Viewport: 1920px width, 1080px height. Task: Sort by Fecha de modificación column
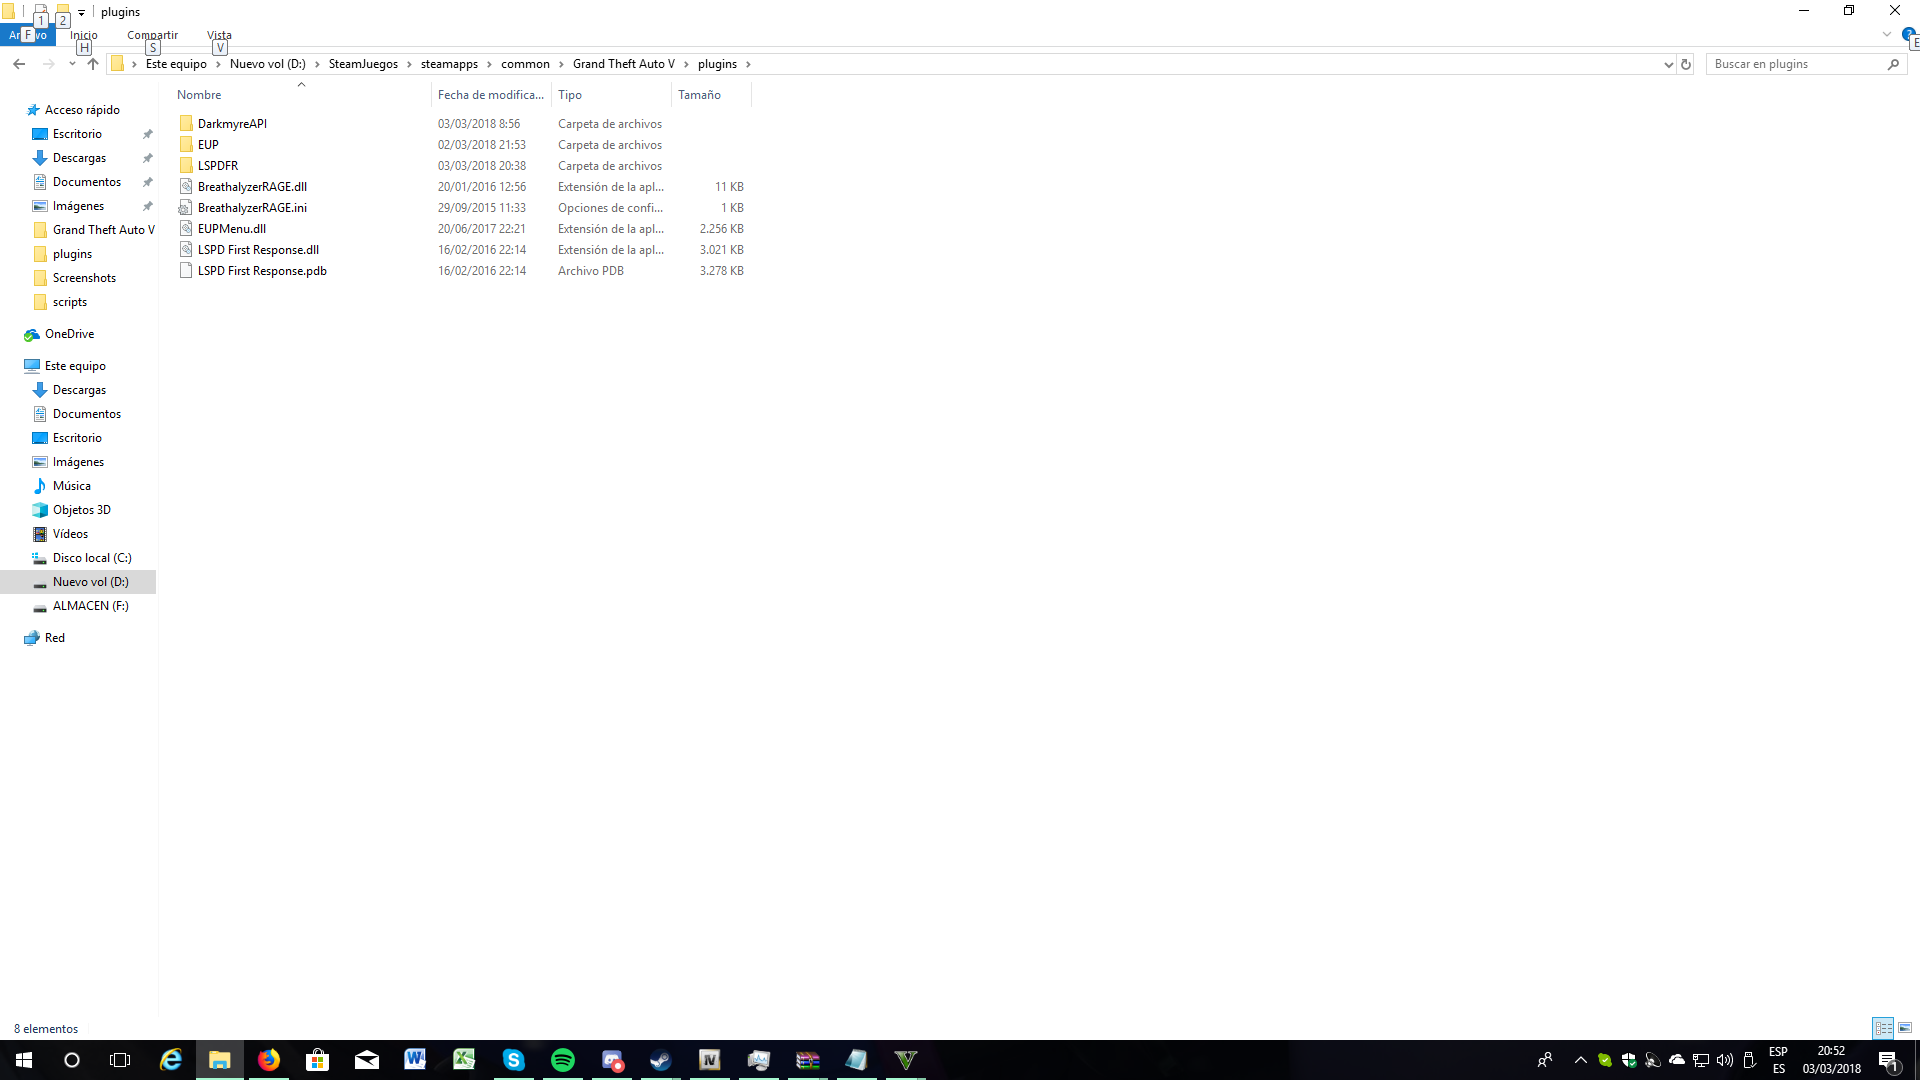click(490, 95)
